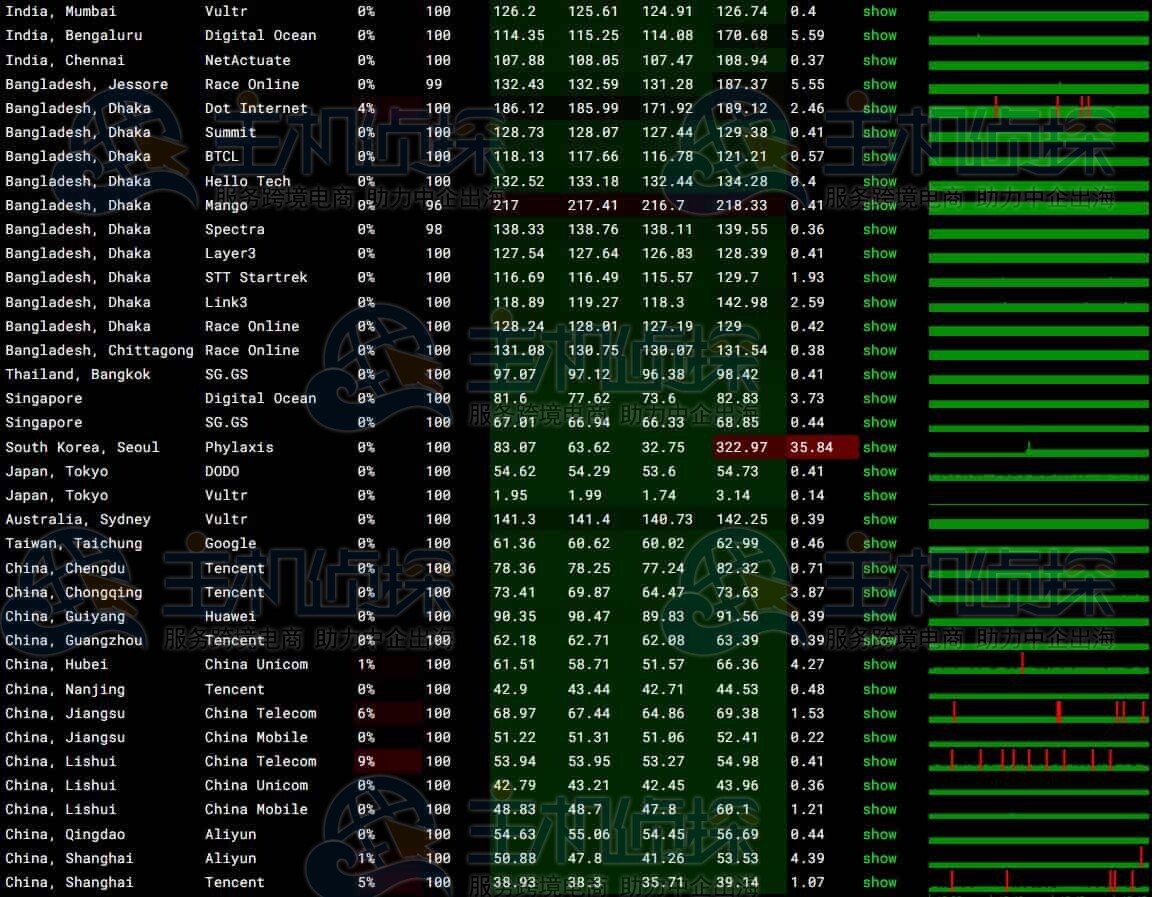
Task: Click the 9% loss value for Lishui Telecom
Action: (366, 761)
